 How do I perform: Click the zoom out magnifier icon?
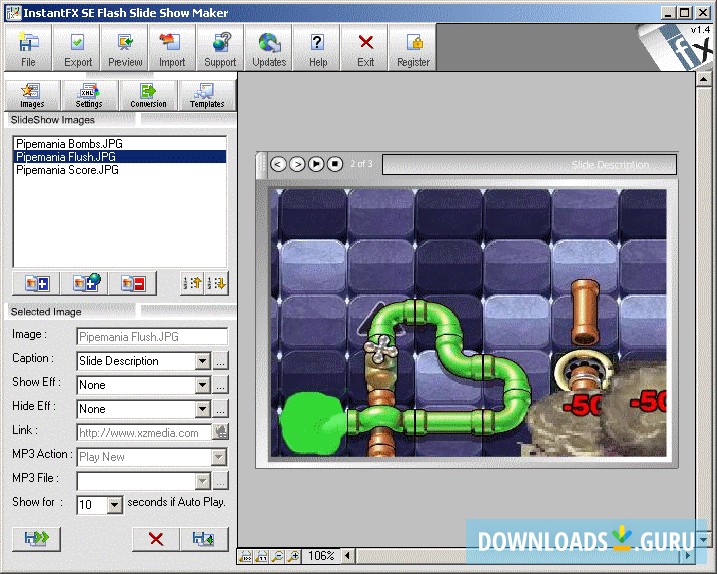pos(277,556)
